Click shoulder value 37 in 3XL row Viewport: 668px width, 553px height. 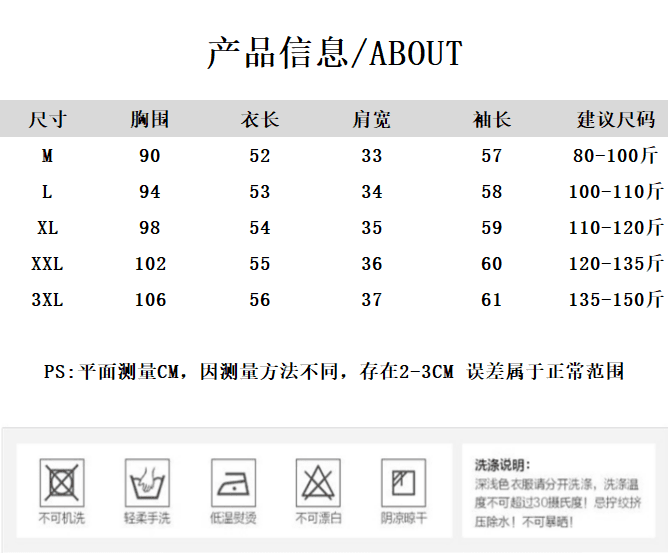[x=372, y=300]
